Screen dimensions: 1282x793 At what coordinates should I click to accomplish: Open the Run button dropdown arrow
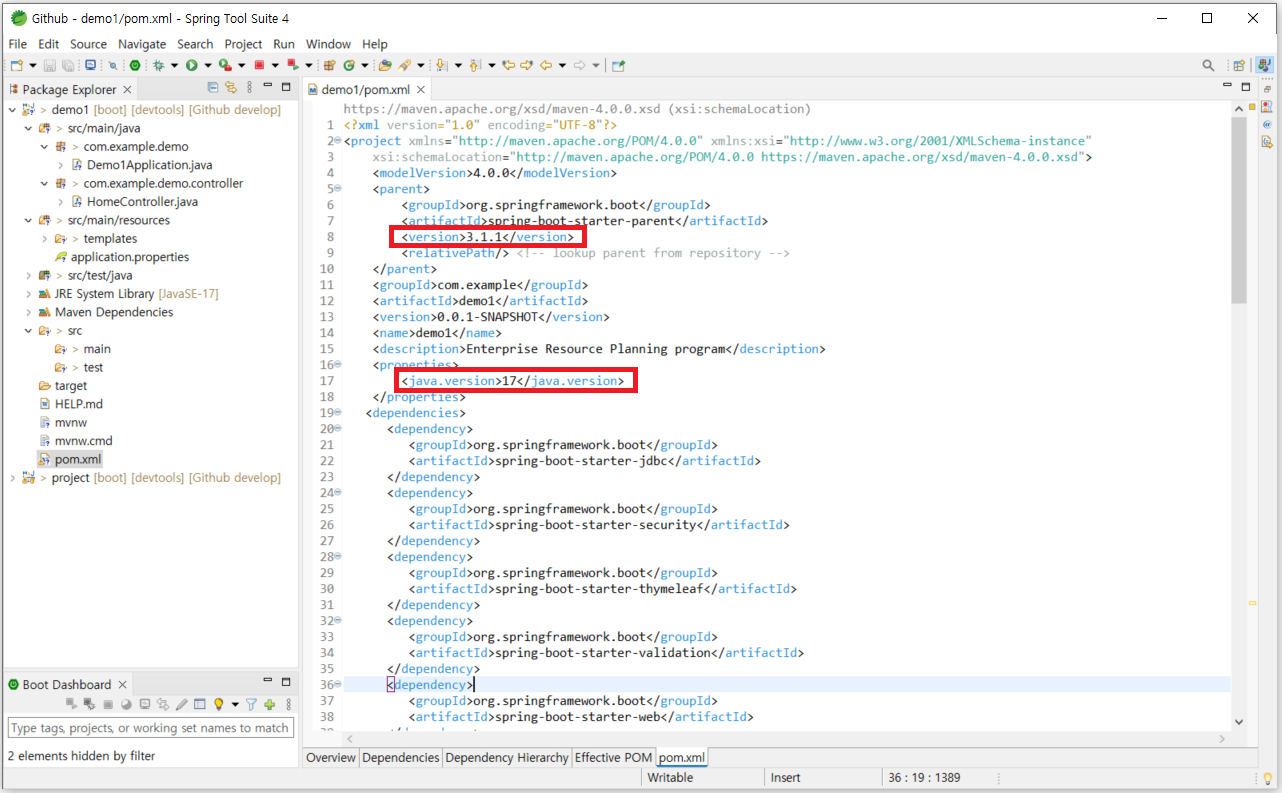[x=208, y=65]
